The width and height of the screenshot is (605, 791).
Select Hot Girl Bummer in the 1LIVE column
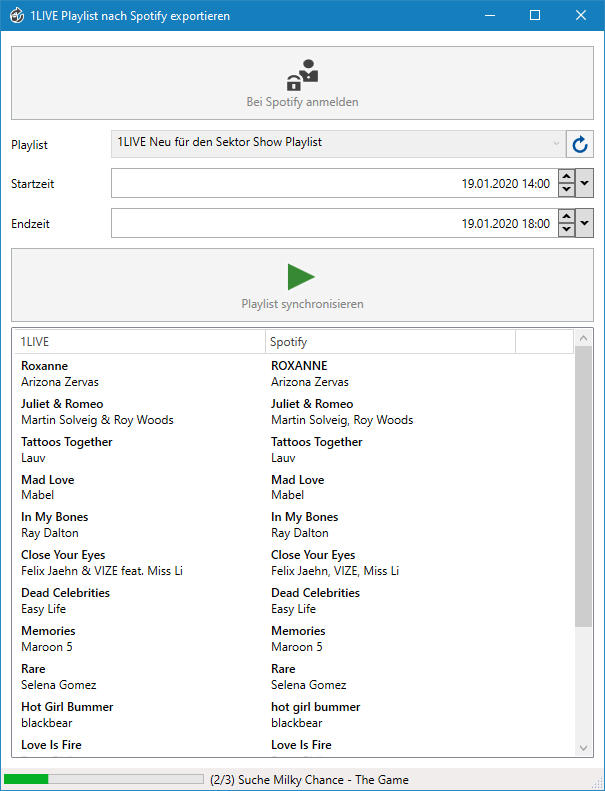67,707
